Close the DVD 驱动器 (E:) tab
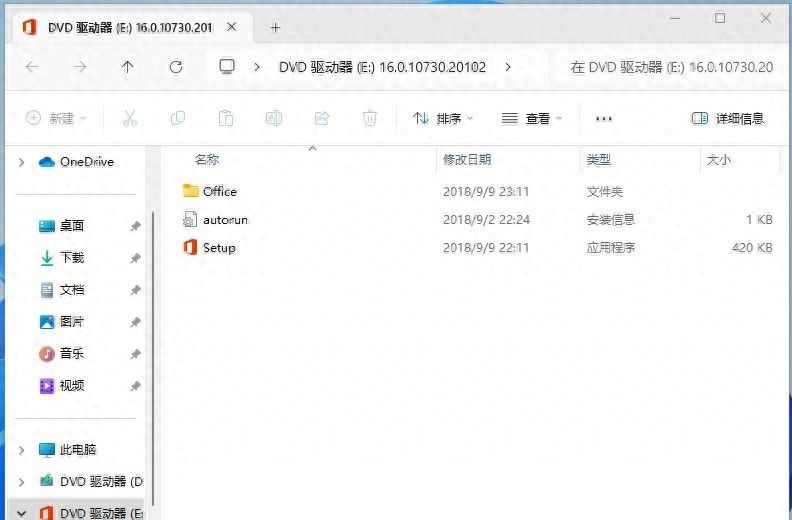The width and height of the screenshot is (792, 520). (231, 27)
